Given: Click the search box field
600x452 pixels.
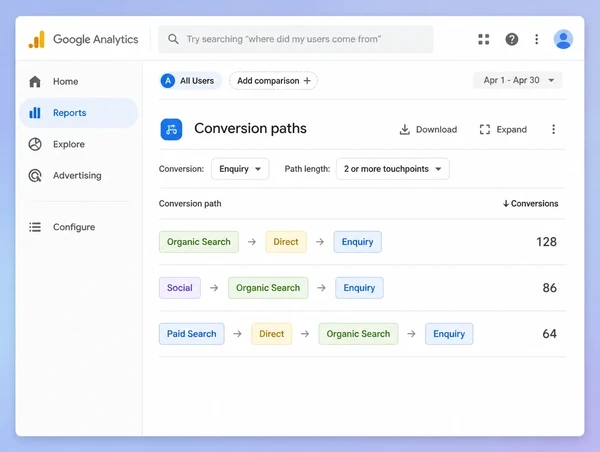Looking at the screenshot, I should [x=296, y=39].
